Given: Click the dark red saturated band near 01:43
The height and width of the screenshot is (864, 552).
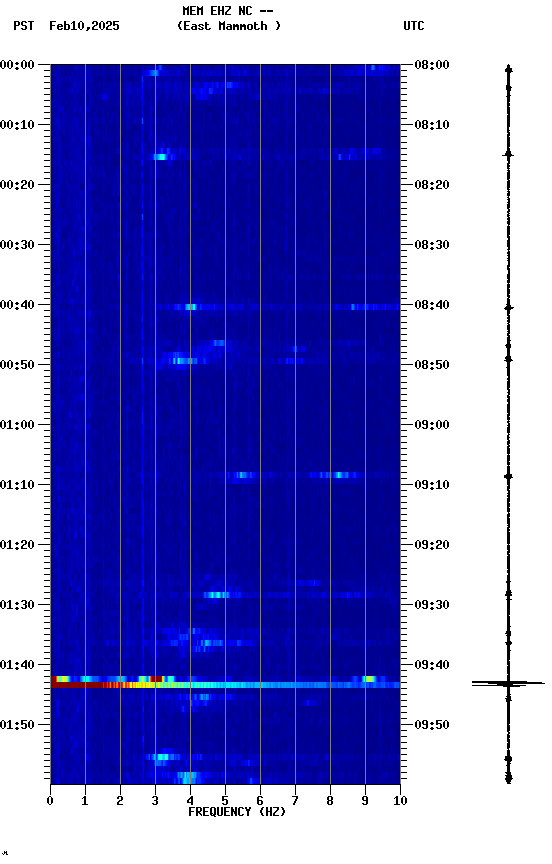Looking at the screenshot, I should (x=77, y=685).
